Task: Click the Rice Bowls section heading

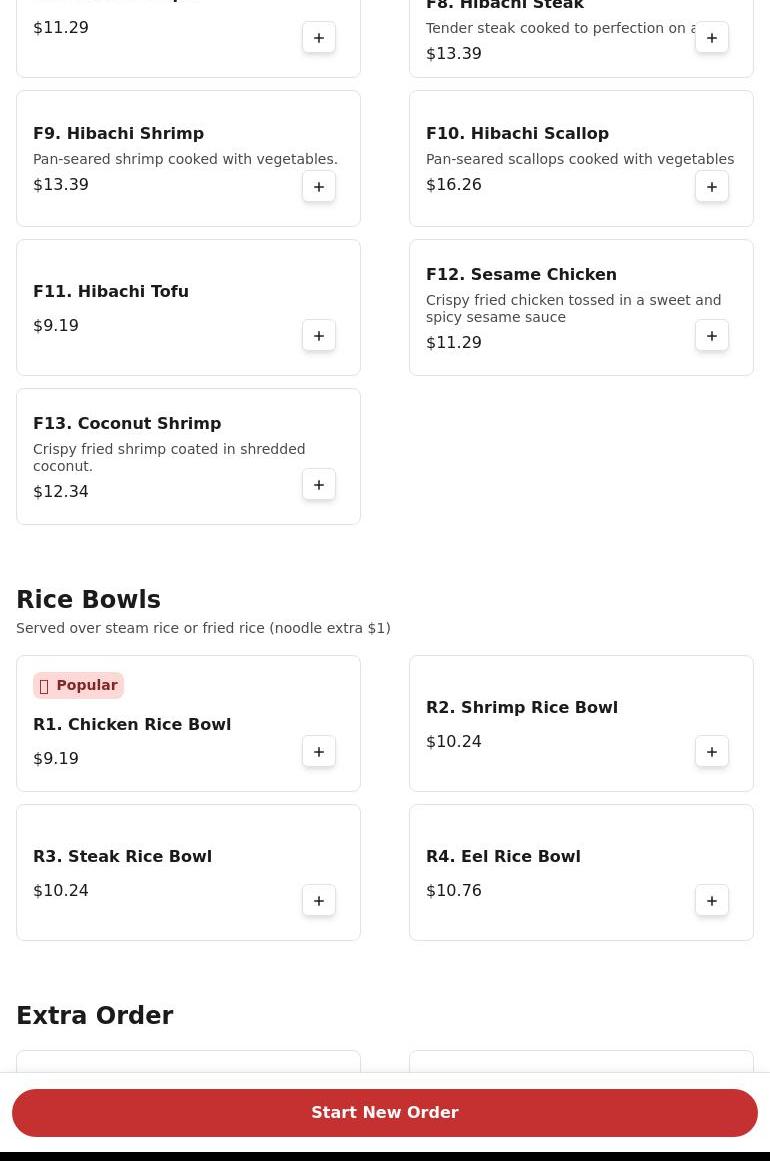Action: pos(88,600)
